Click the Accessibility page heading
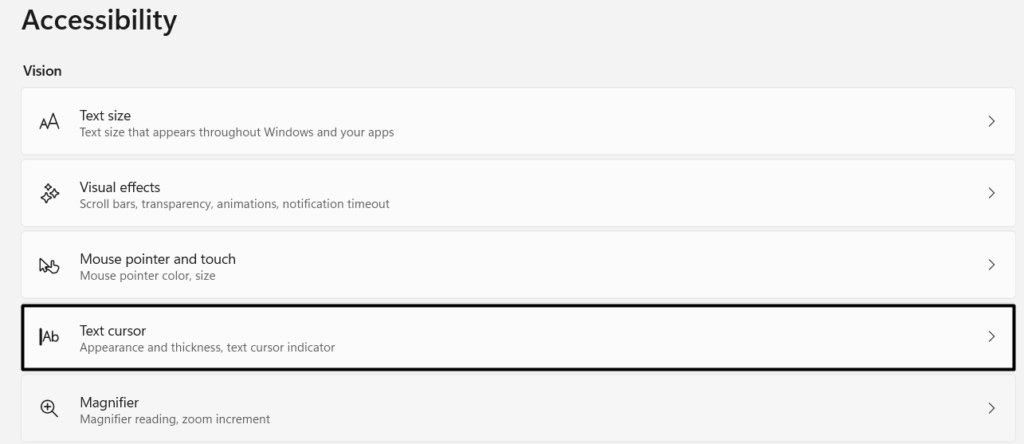The height and width of the screenshot is (444, 1024). tap(99, 19)
